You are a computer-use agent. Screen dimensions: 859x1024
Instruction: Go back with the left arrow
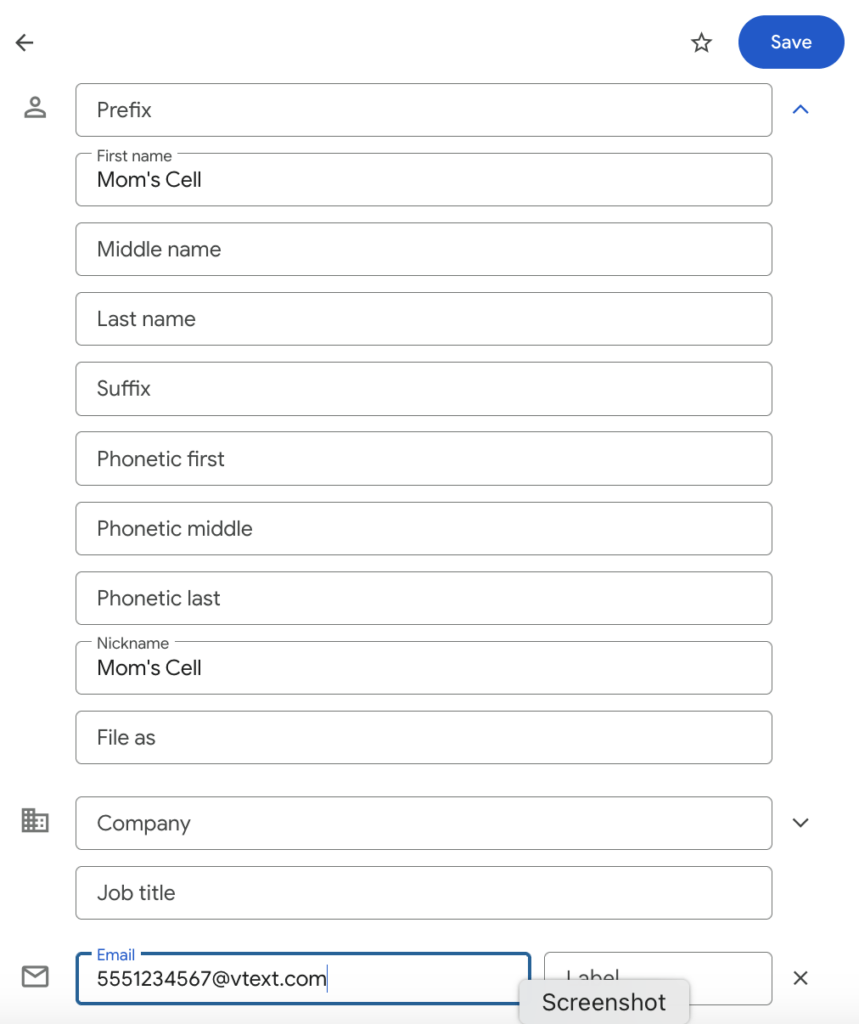tap(25, 42)
